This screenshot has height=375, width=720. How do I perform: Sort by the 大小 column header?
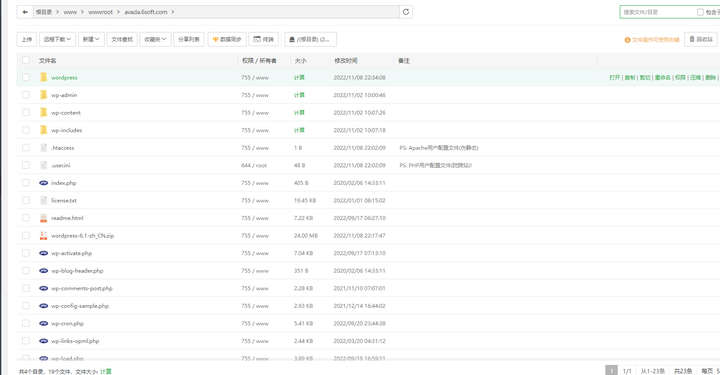coord(300,61)
